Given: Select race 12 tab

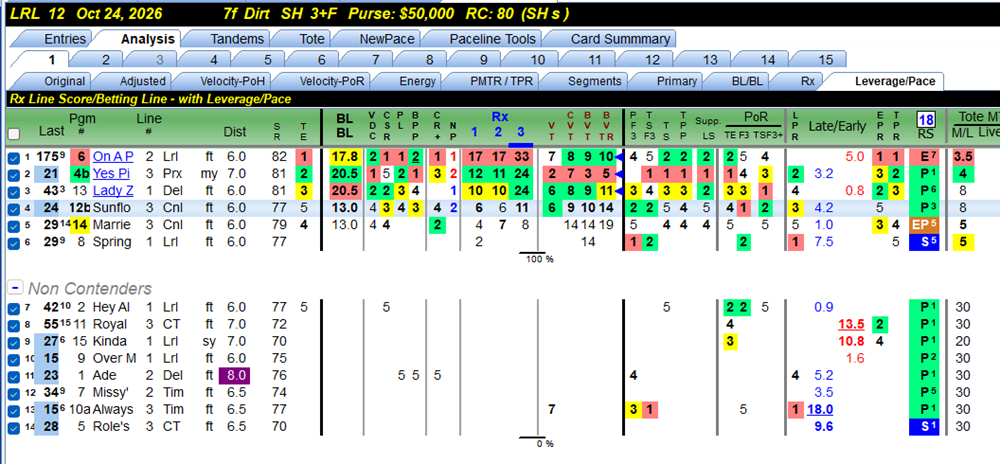Looking at the screenshot, I should pos(652,61).
